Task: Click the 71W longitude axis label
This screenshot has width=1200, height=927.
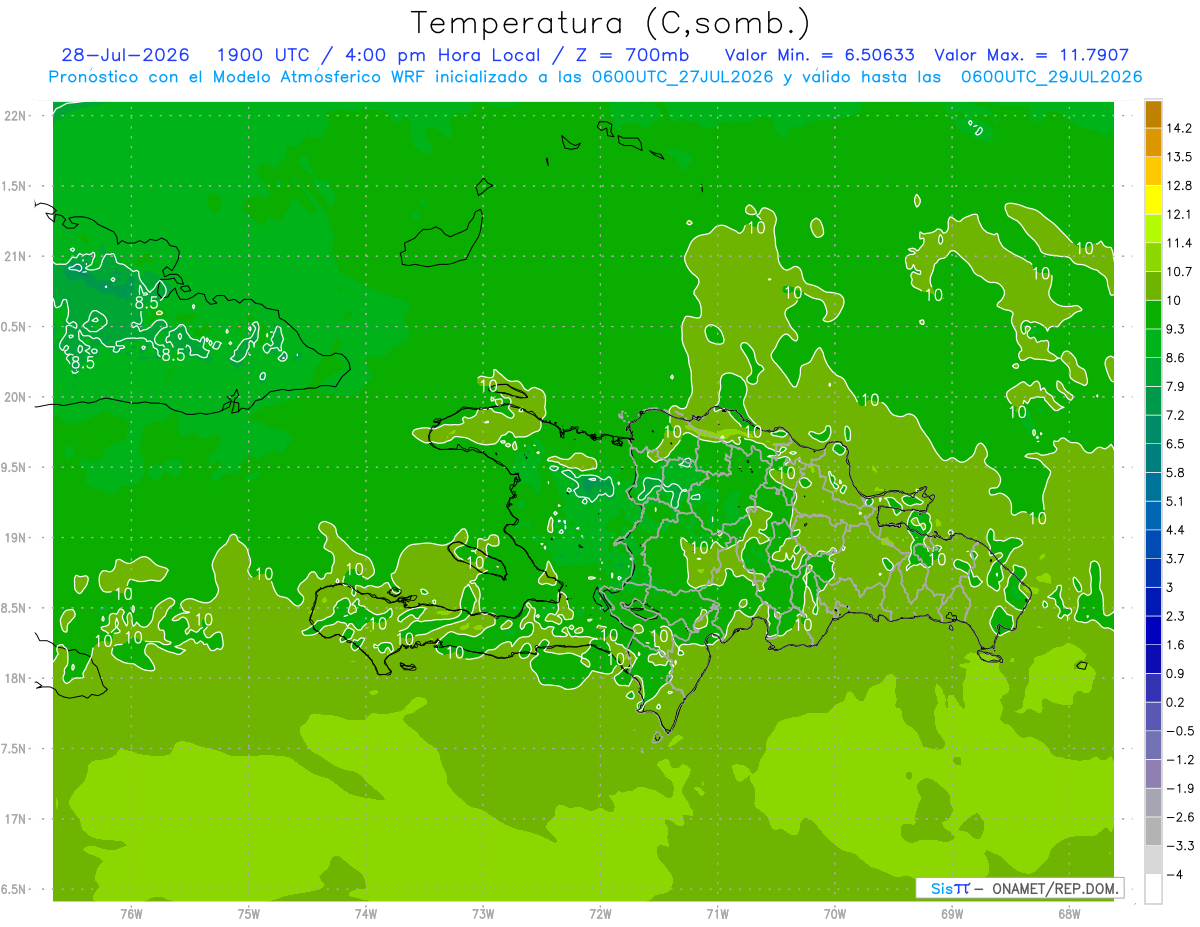Action: click(717, 913)
